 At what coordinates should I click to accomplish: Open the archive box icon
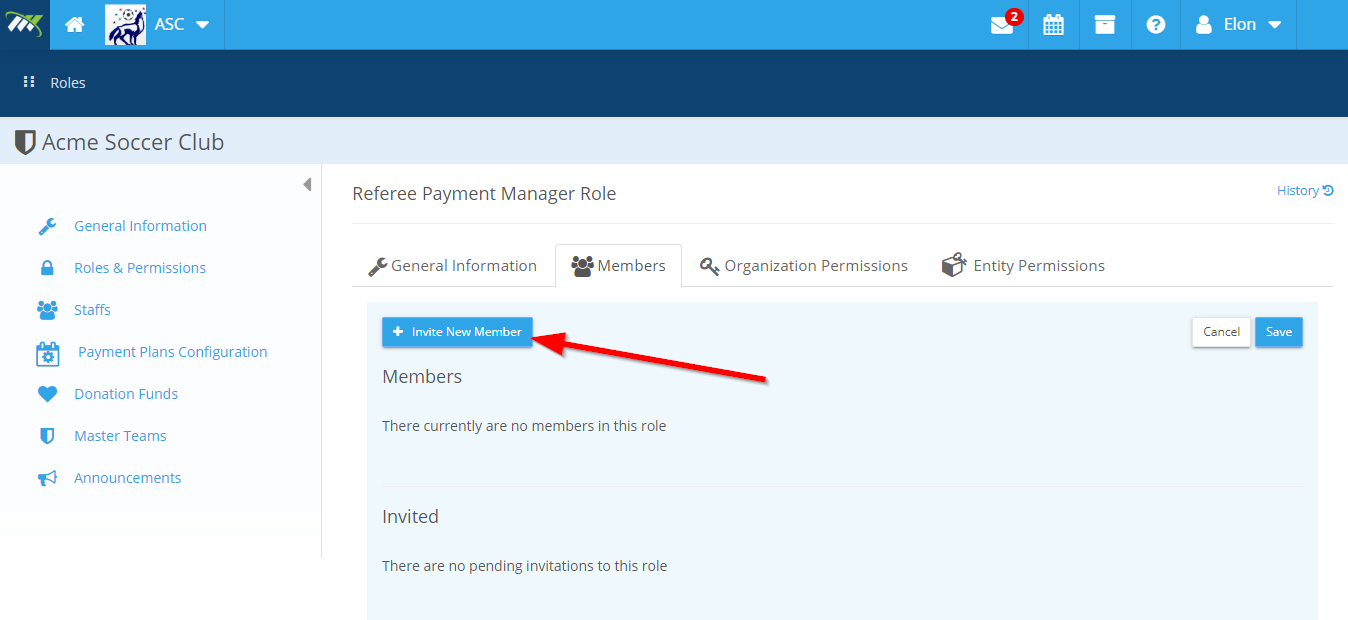pyautogui.click(x=1104, y=25)
